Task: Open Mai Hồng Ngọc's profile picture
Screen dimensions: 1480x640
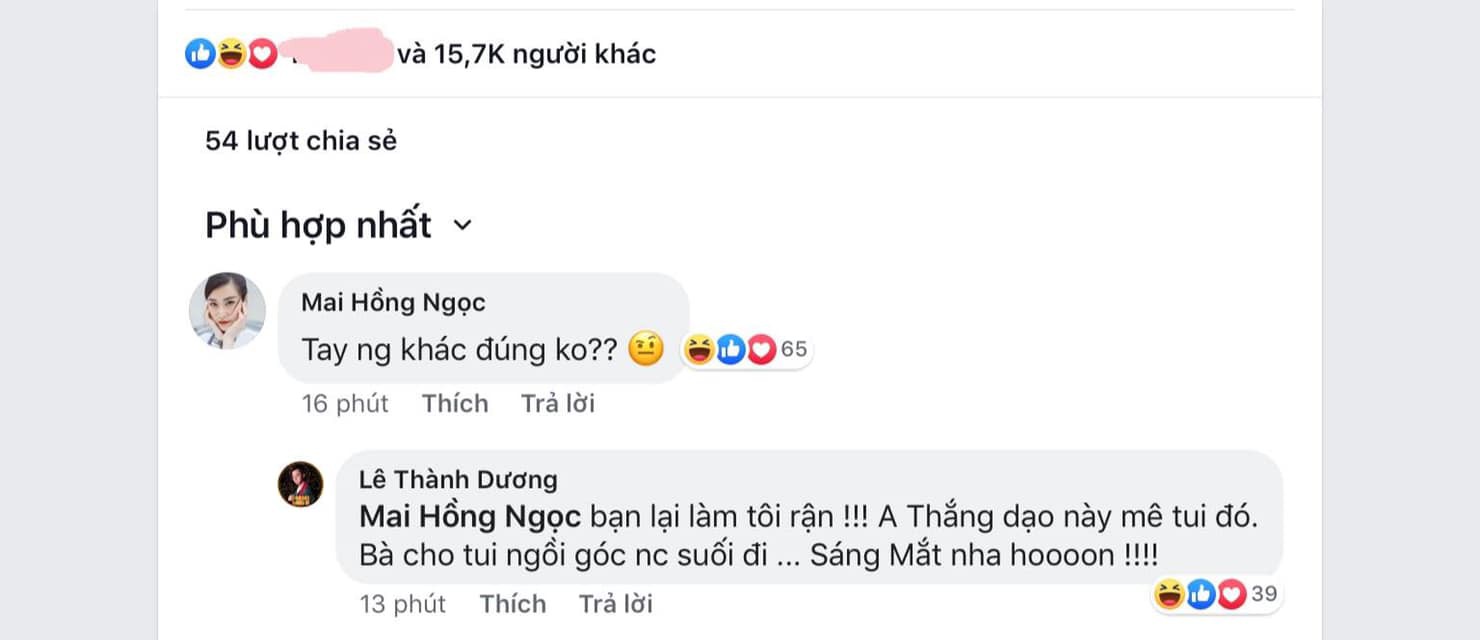Action: tap(228, 311)
